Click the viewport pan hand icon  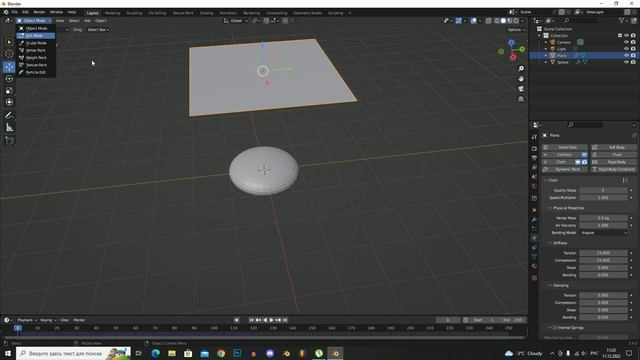[x=521, y=79]
